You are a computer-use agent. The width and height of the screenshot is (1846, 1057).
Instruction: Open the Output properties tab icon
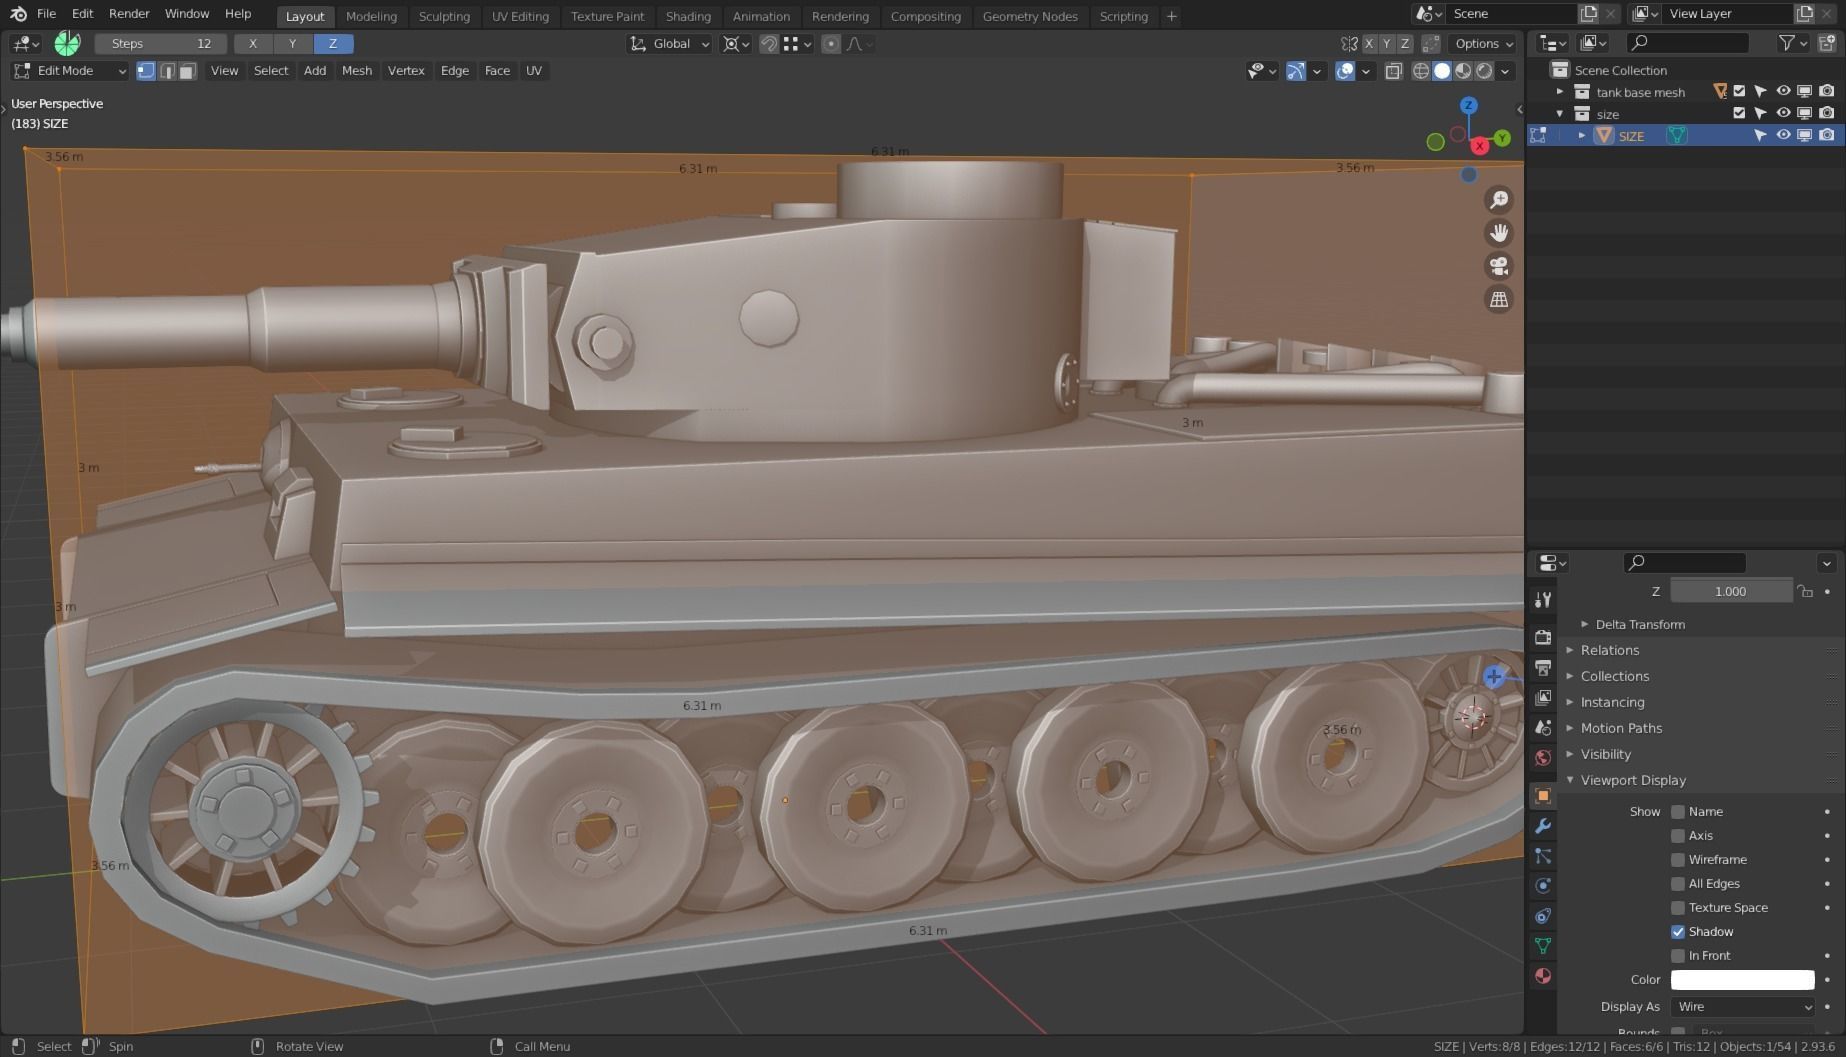(1543, 667)
